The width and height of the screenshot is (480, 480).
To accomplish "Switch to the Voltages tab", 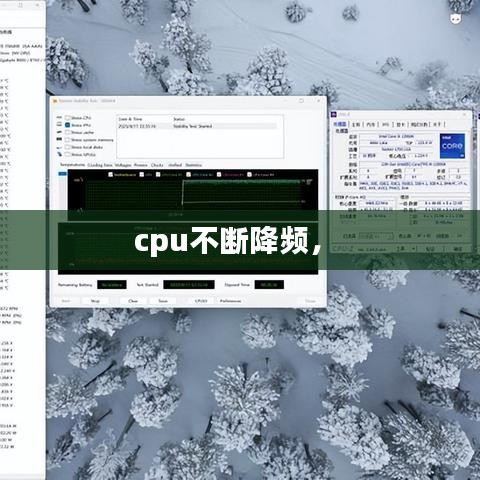I will (x=123, y=165).
